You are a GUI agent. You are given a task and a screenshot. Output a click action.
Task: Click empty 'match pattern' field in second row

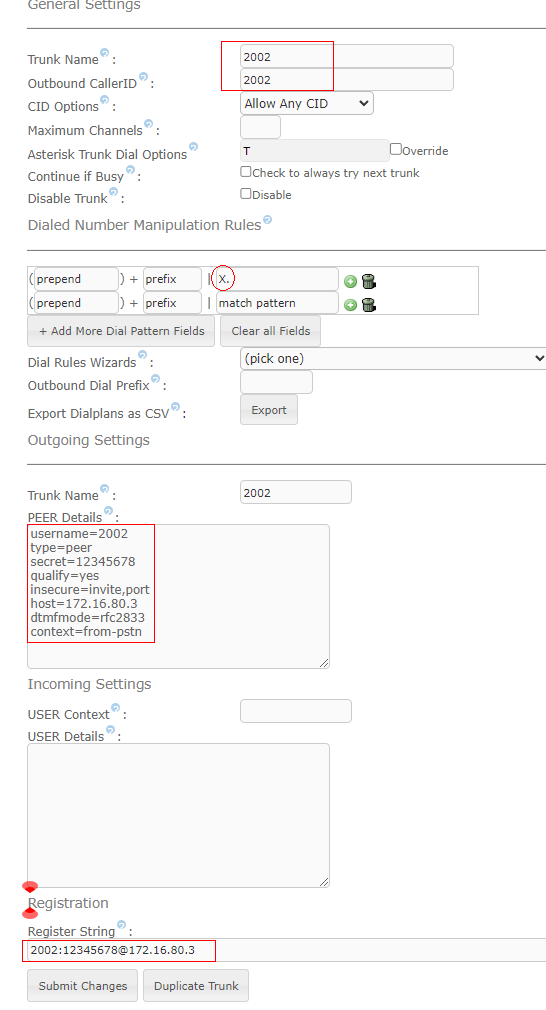click(x=277, y=303)
